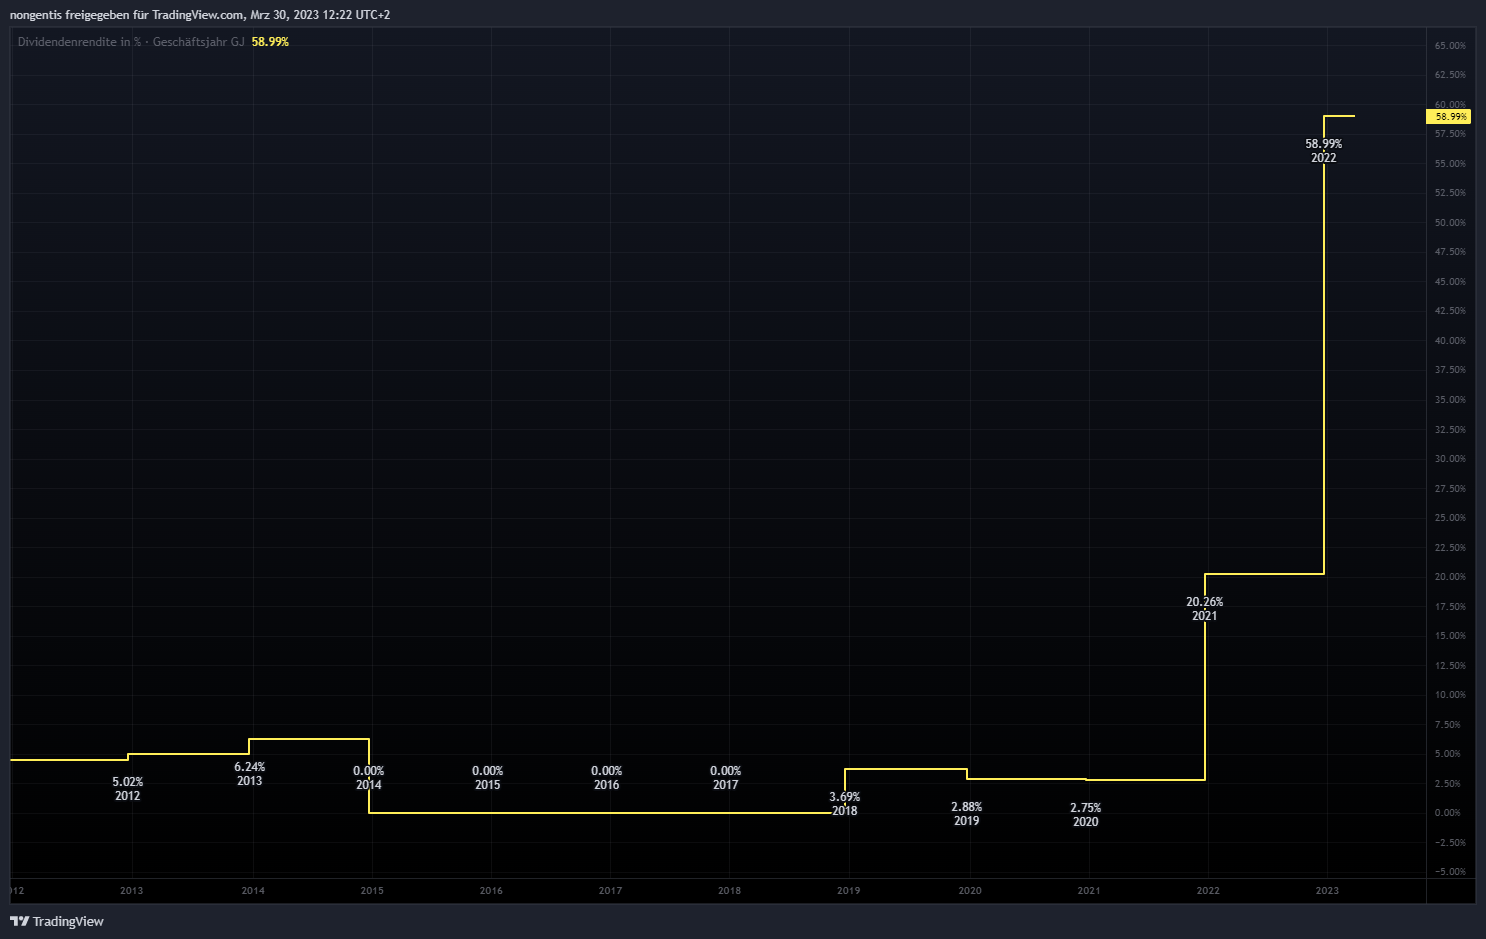Click the 0.00% price scale label
Screen dimensions: 1486x939
coord(1447,813)
